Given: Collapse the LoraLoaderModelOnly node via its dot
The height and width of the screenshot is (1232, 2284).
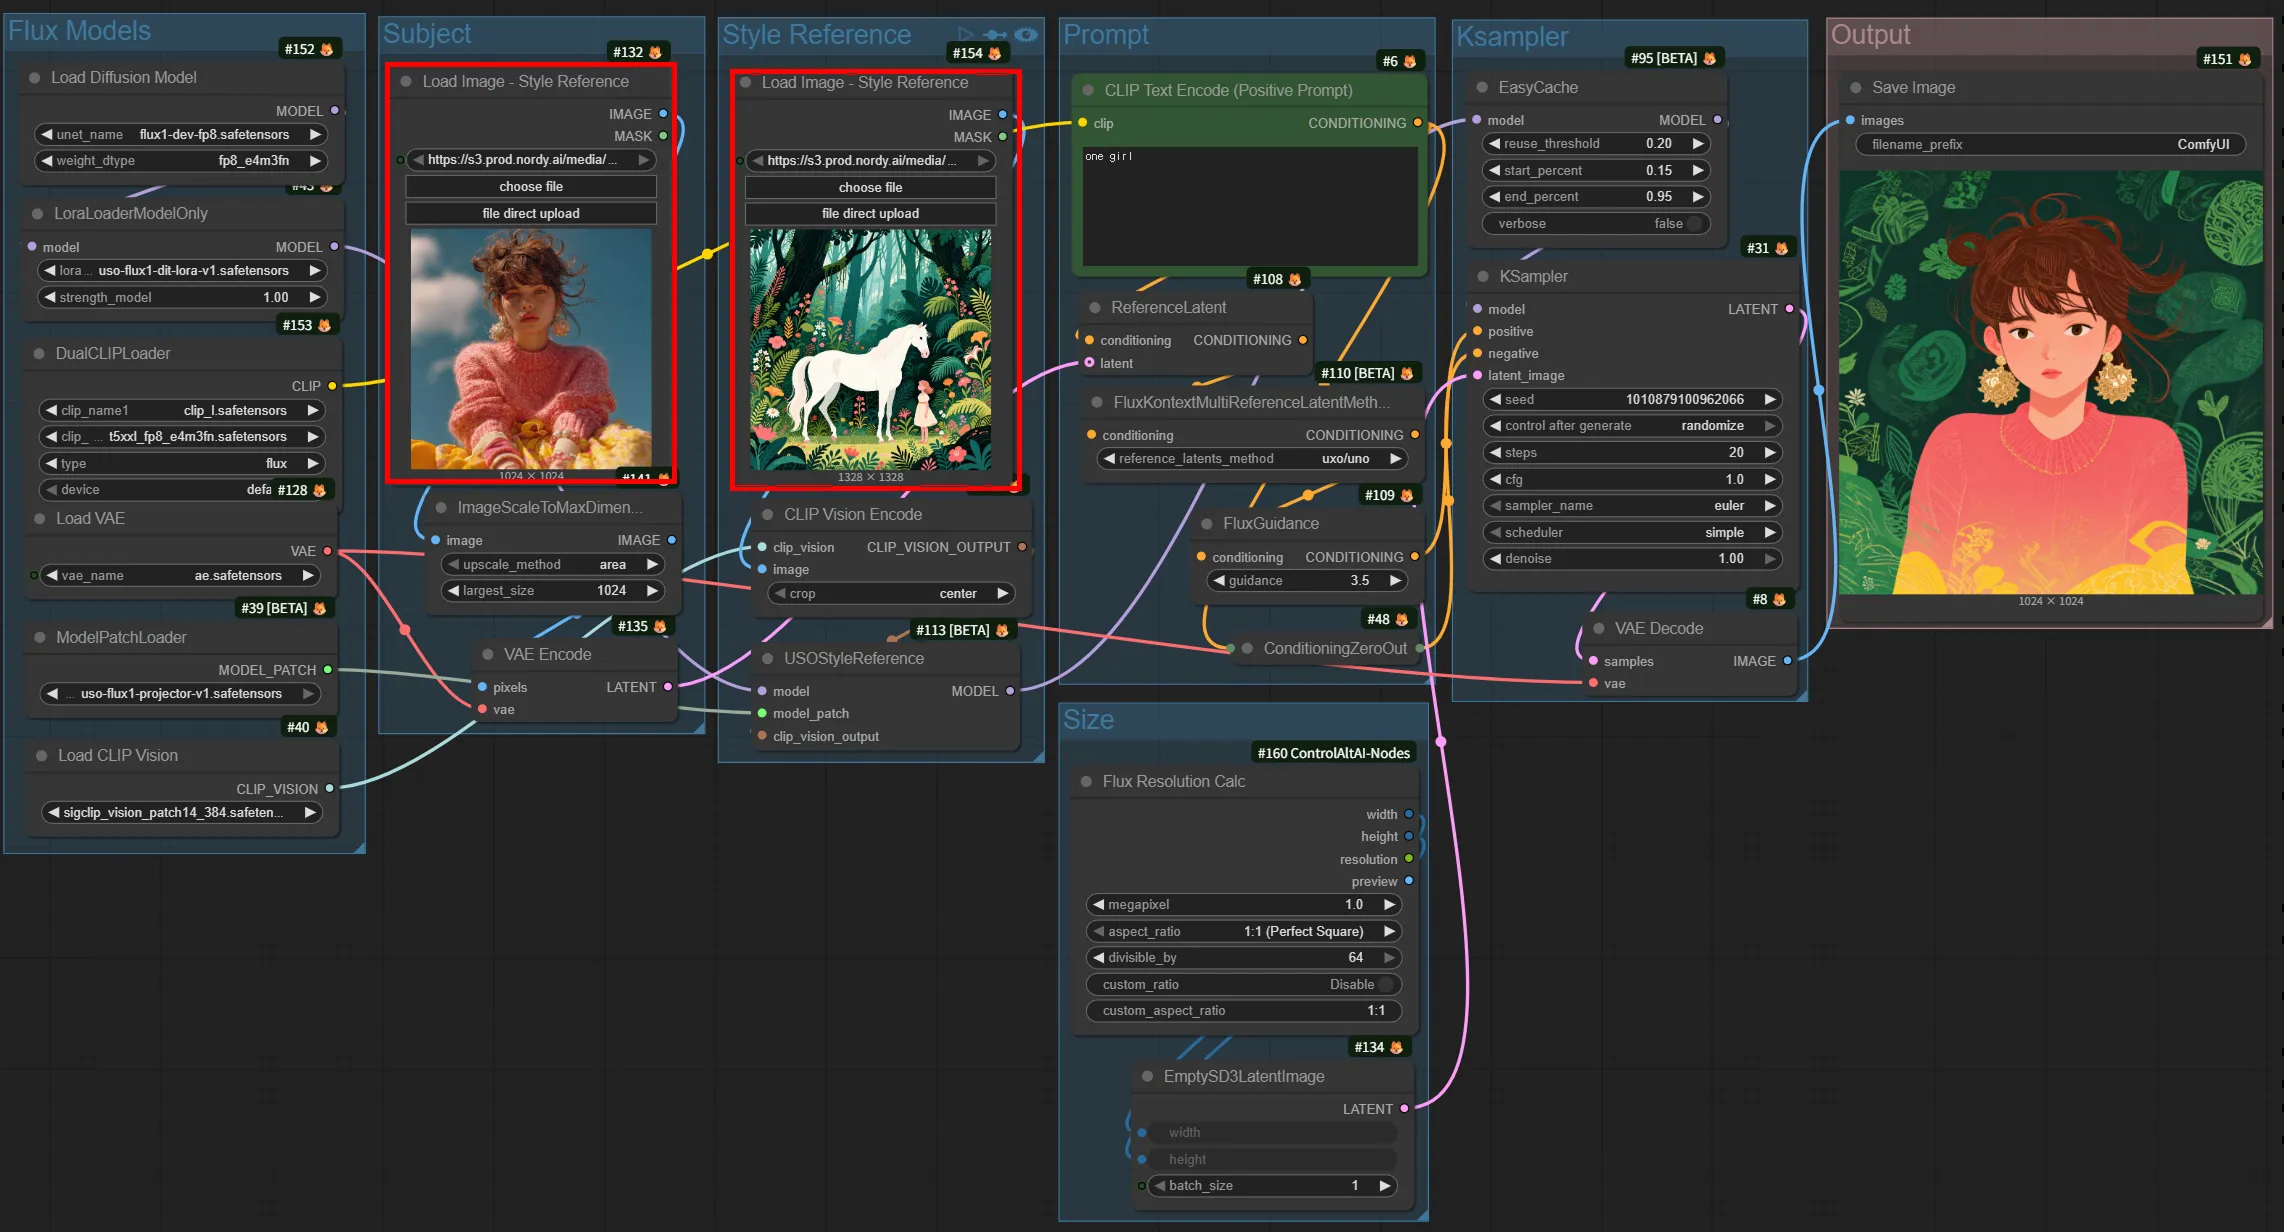Looking at the screenshot, I should (x=37, y=214).
